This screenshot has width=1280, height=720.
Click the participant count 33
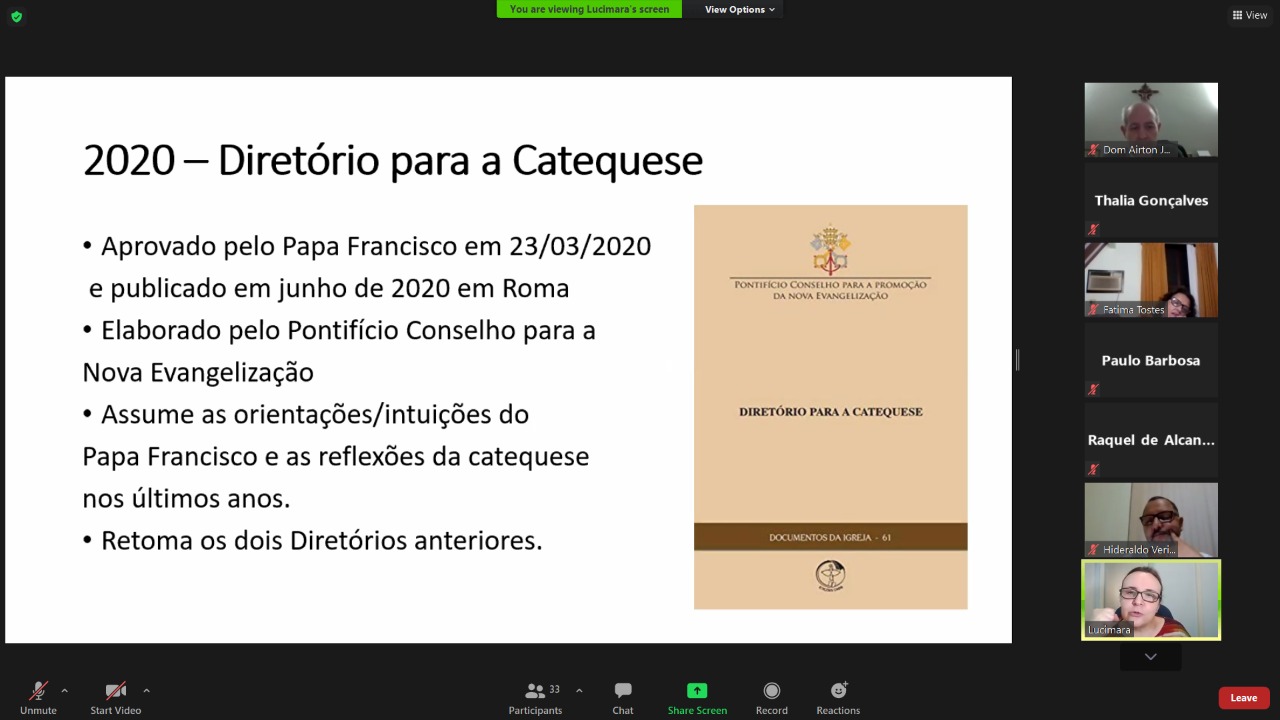554,689
